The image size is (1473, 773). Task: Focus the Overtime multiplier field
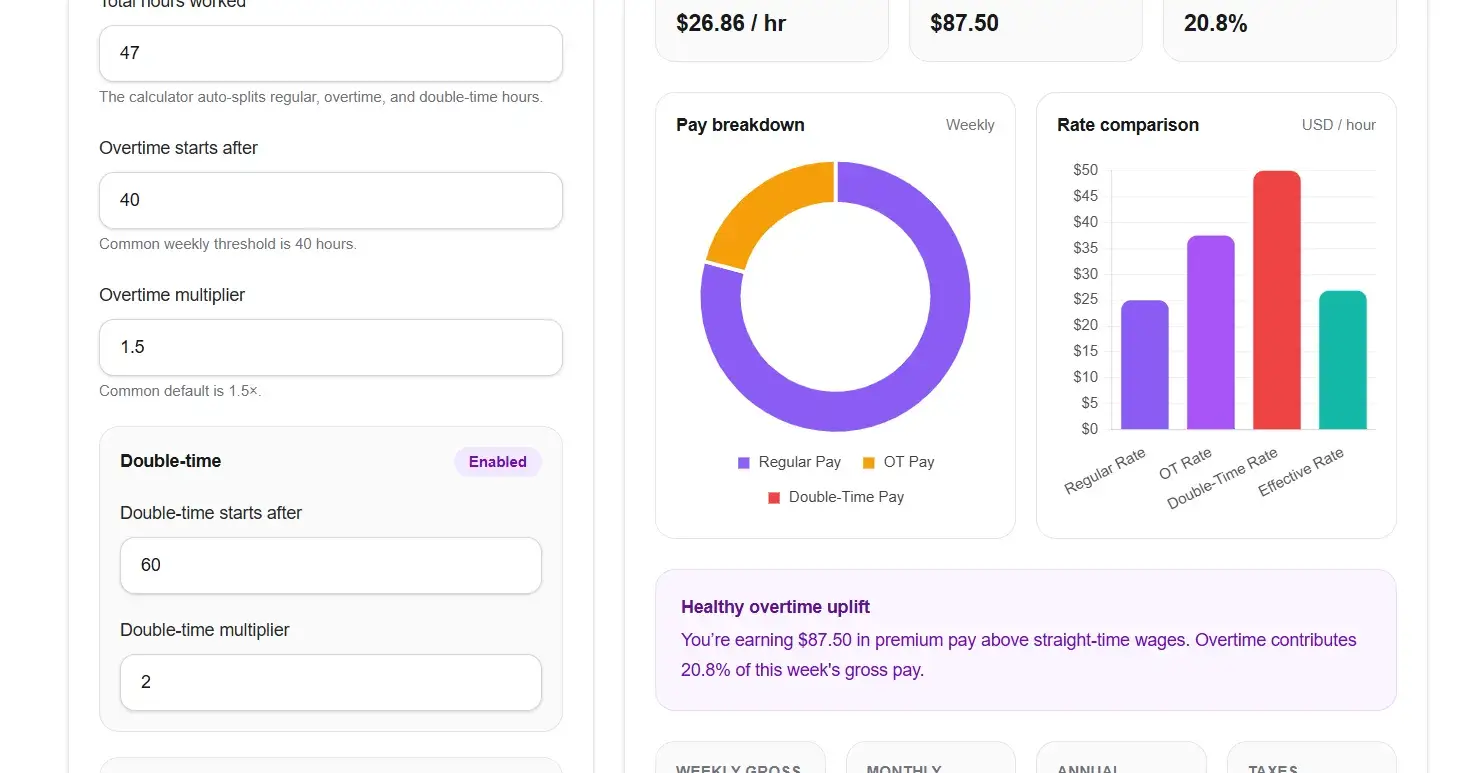(330, 347)
